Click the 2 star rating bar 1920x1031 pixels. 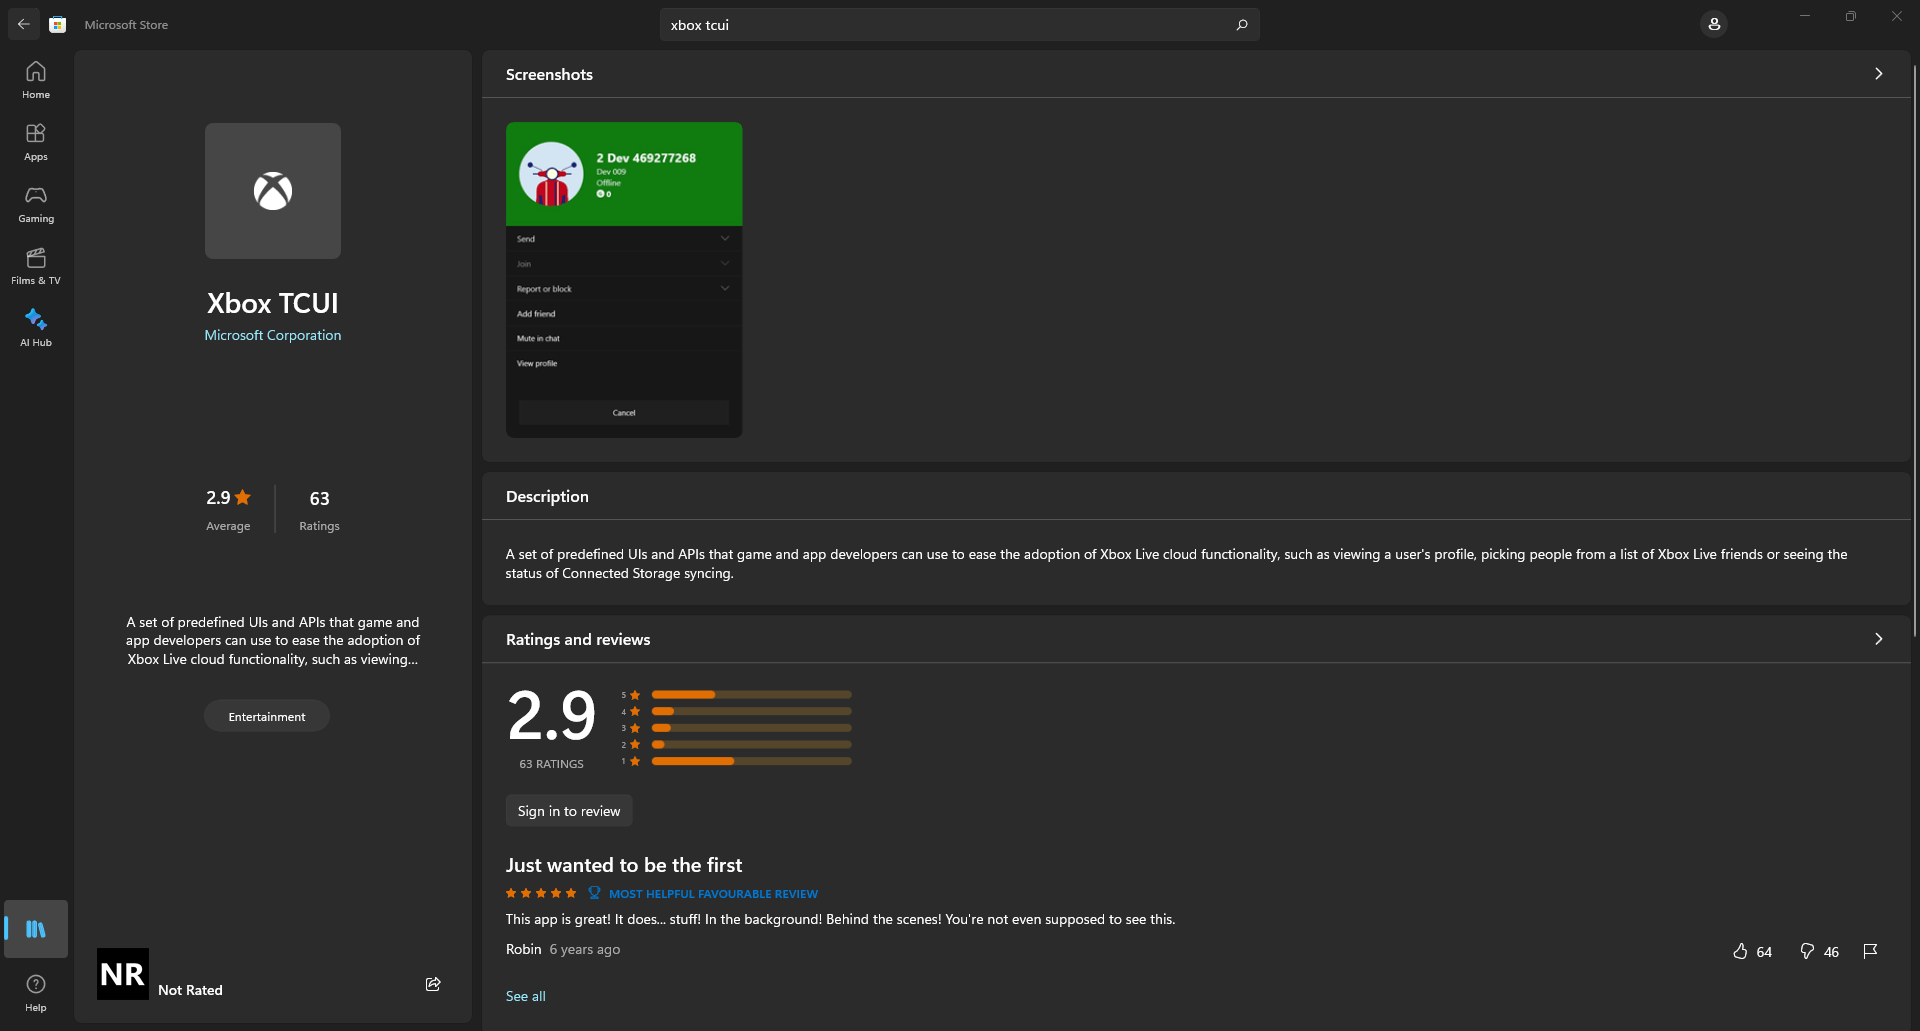pyautogui.click(x=751, y=744)
